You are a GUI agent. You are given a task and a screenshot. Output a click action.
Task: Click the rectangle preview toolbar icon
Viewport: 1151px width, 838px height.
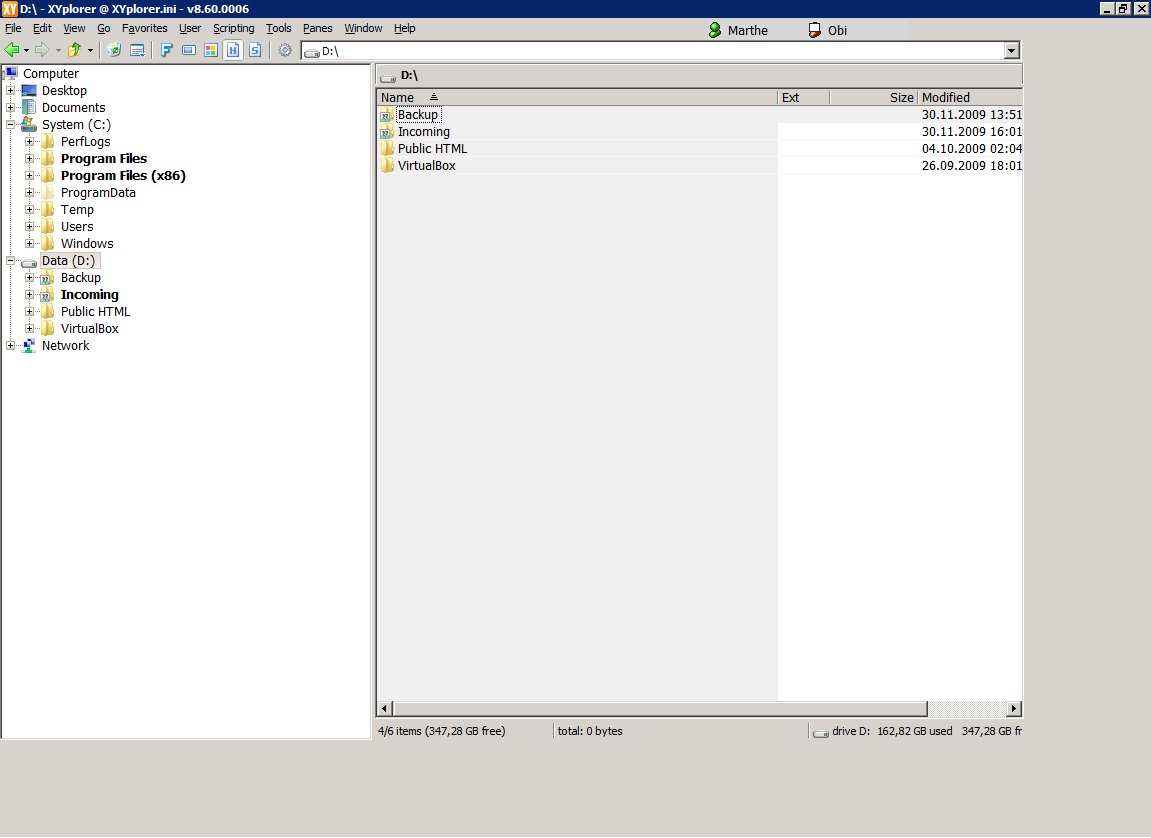(189, 50)
